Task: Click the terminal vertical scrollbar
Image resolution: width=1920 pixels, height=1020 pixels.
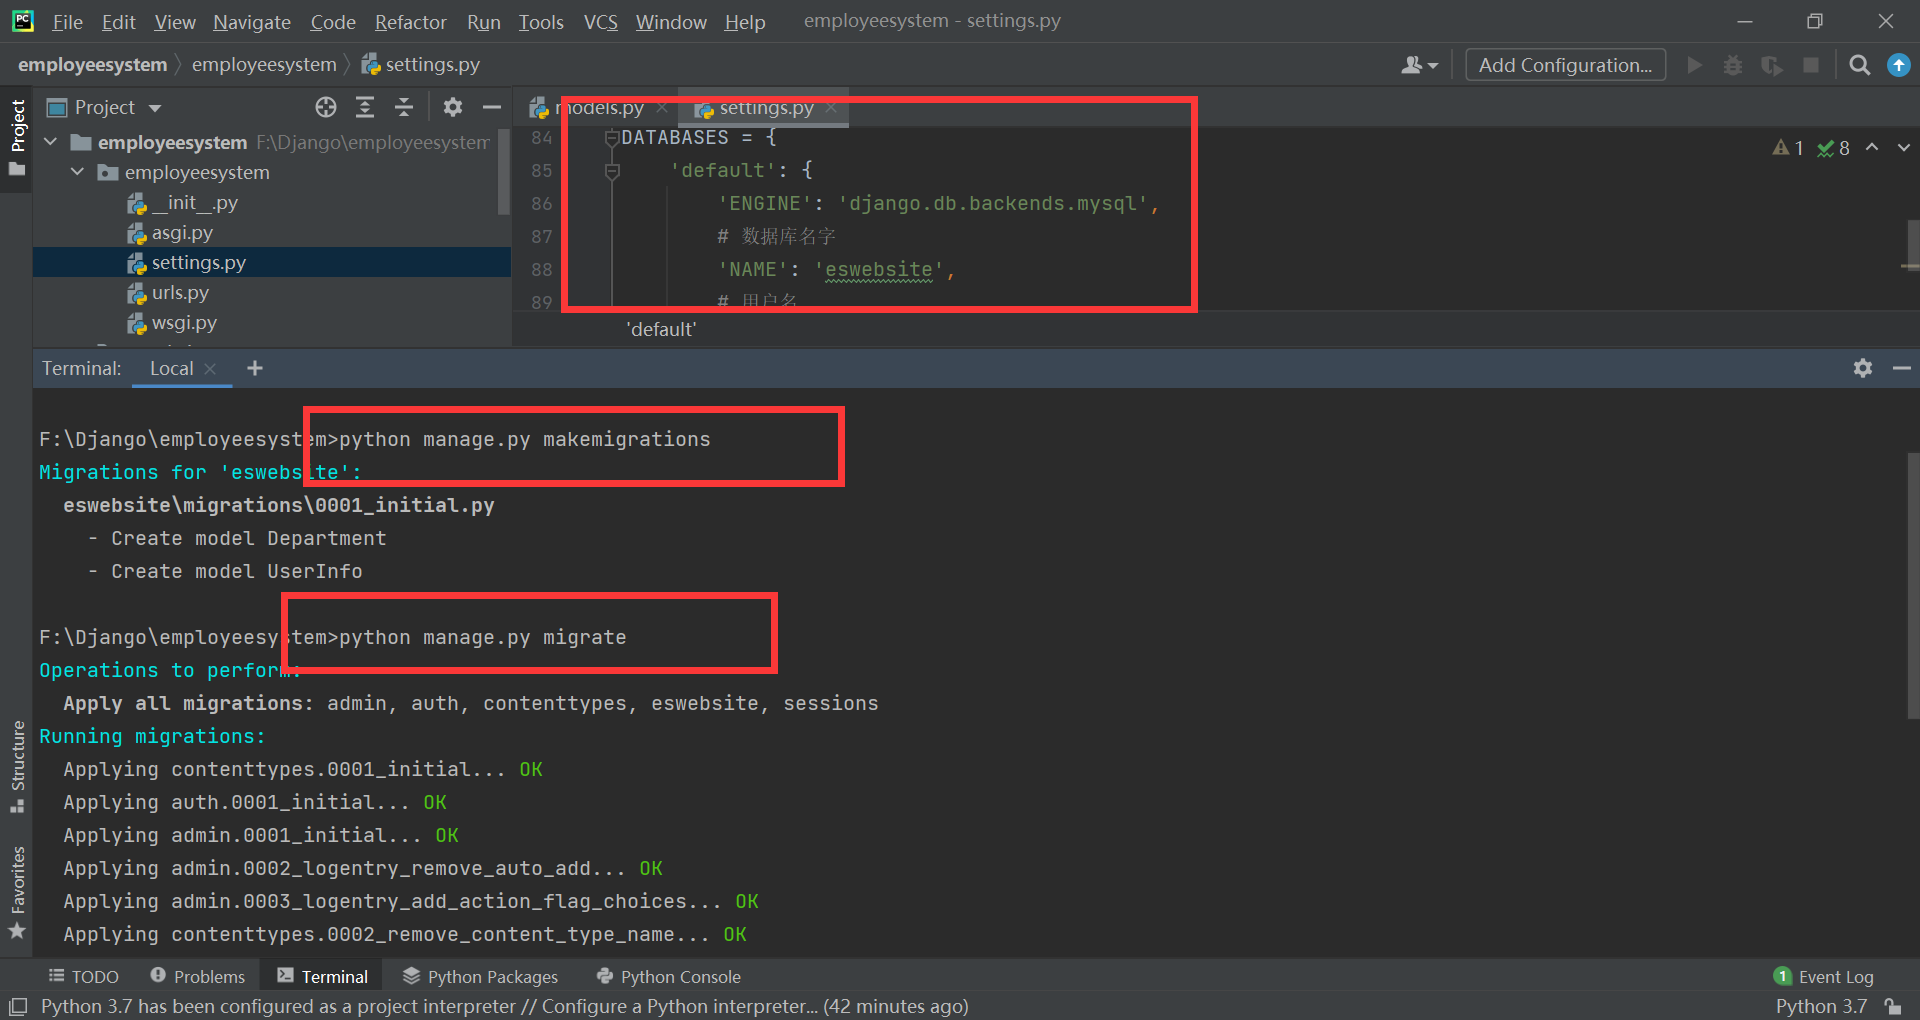Action: pyautogui.click(x=1913, y=585)
